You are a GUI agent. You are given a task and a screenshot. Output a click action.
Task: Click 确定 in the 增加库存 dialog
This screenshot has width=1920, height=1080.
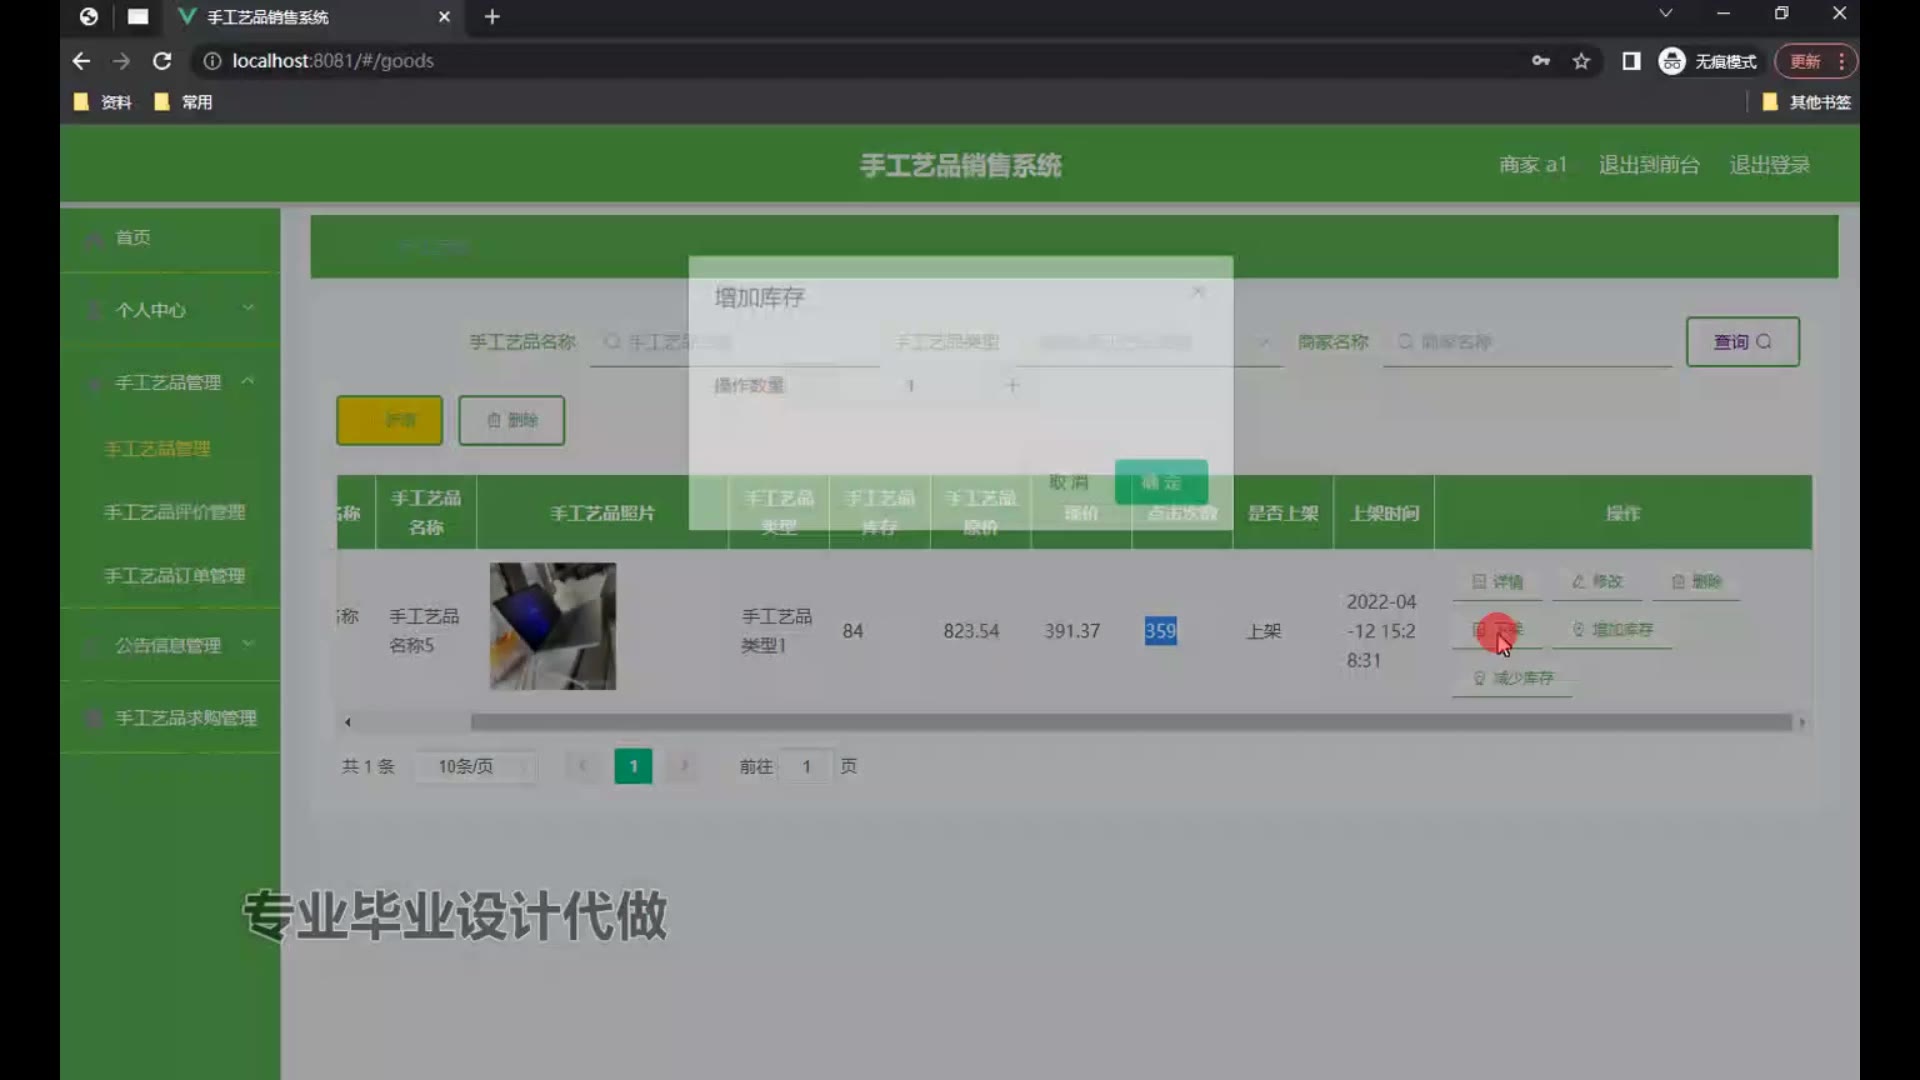point(1161,483)
